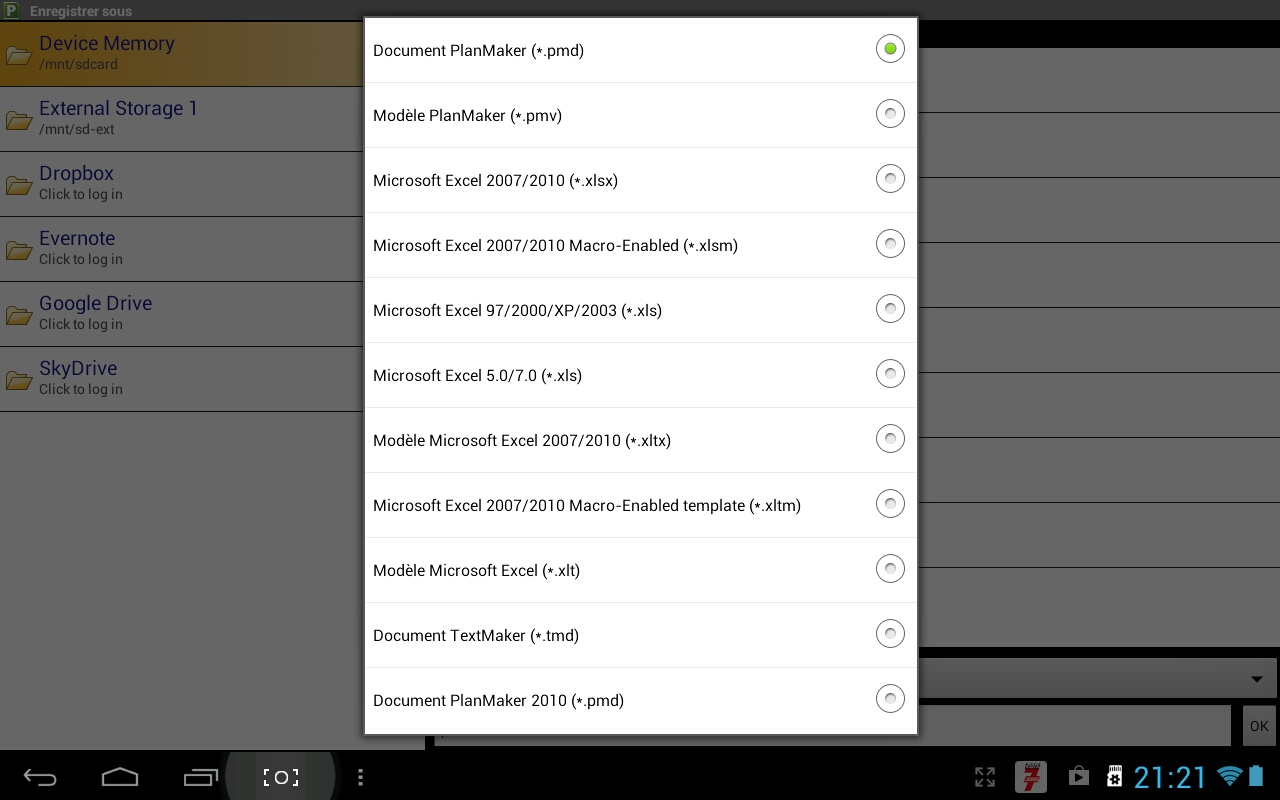Tap the Wi-Fi status icon

(x=1229, y=776)
